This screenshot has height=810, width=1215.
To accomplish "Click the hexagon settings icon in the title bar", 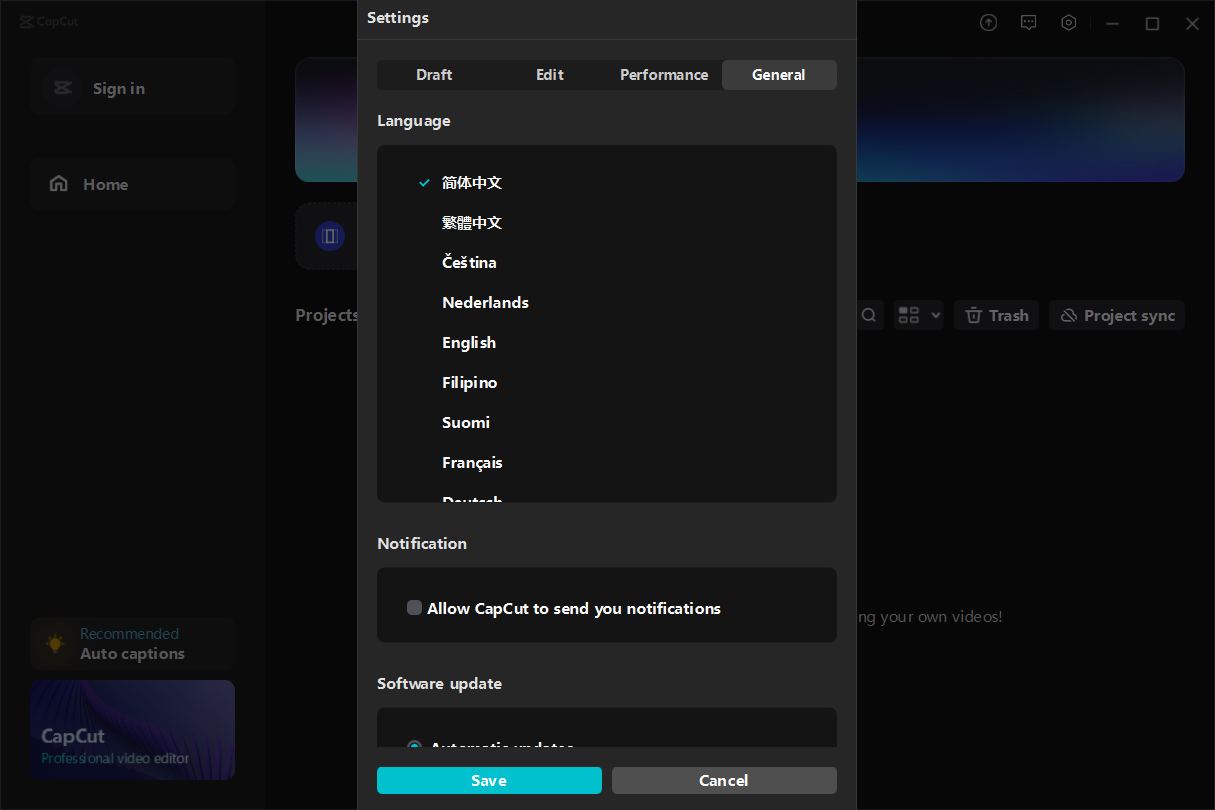I will pyautogui.click(x=1068, y=23).
